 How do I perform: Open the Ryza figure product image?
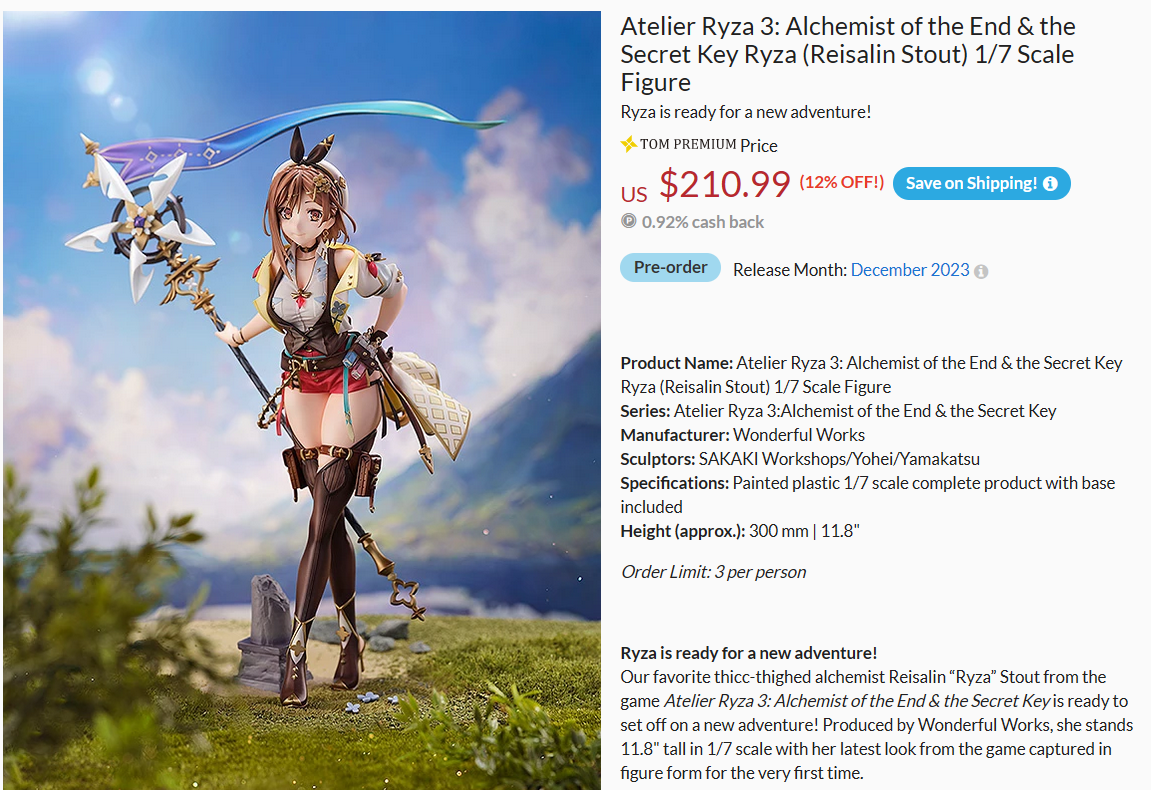pyautogui.click(x=302, y=400)
